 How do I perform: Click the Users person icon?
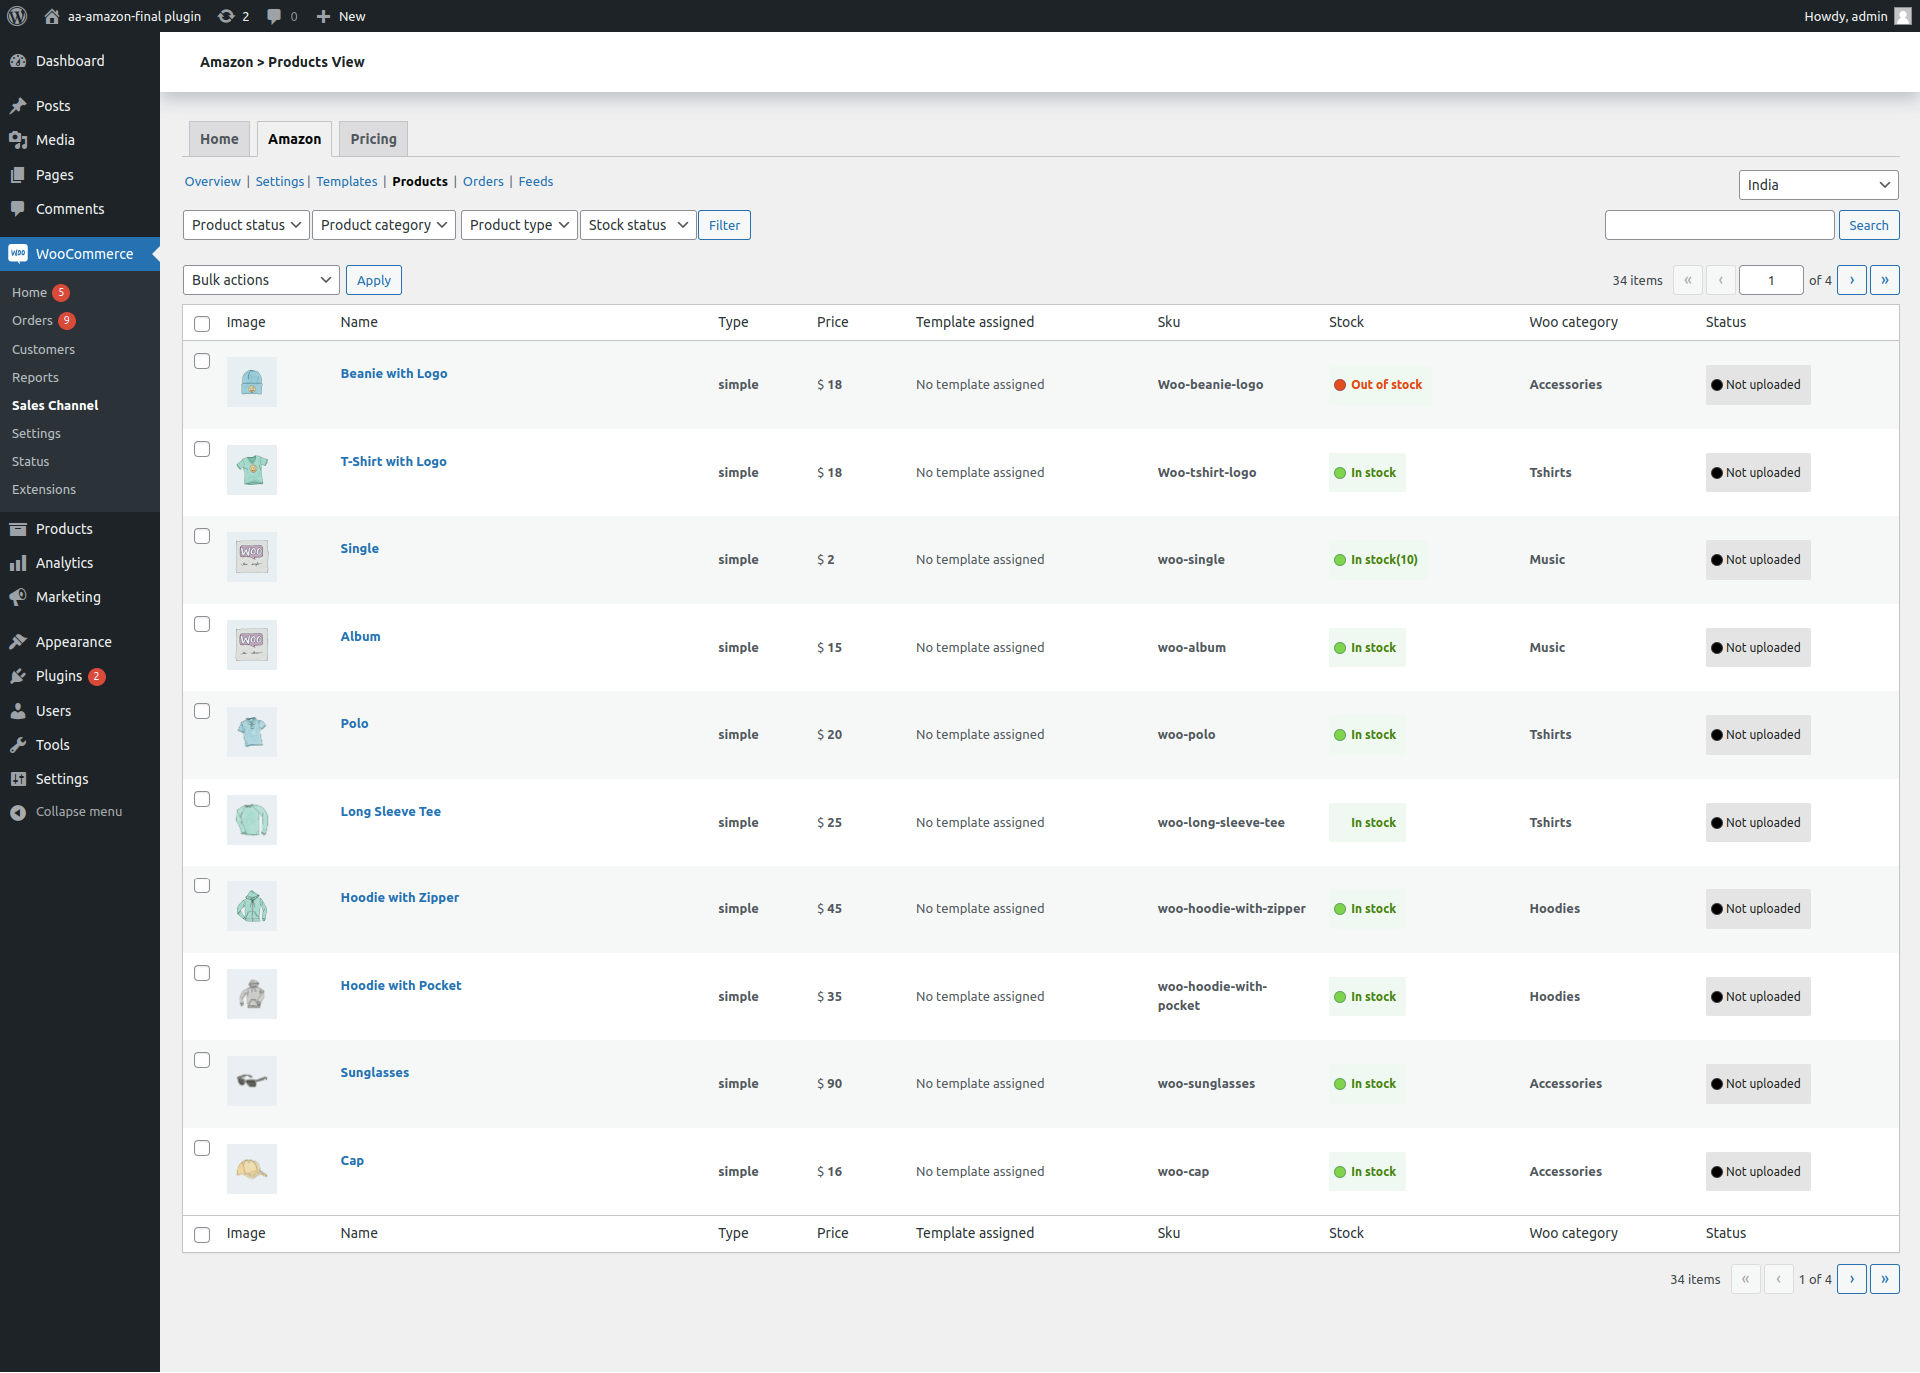[18, 711]
